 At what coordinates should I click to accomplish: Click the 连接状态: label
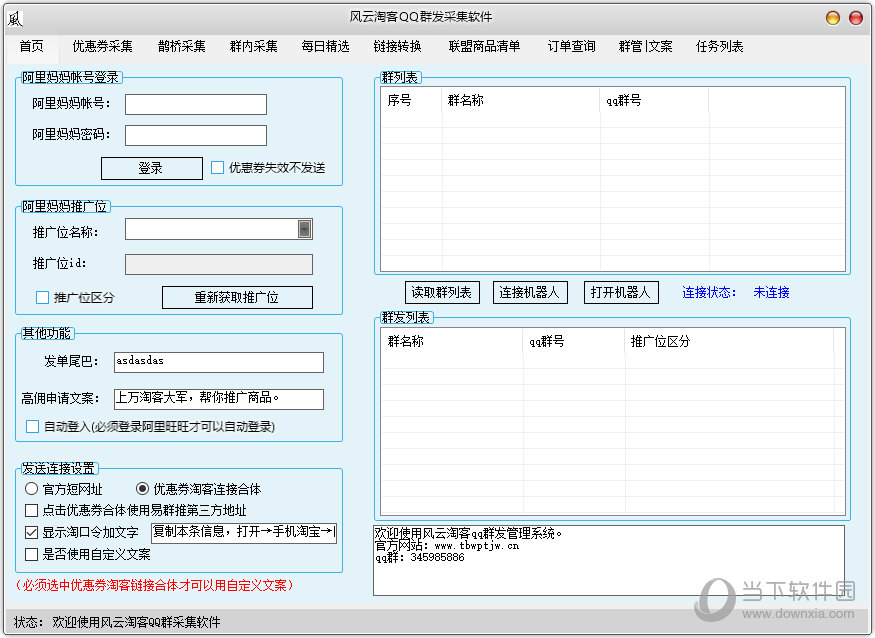point(709,292)
